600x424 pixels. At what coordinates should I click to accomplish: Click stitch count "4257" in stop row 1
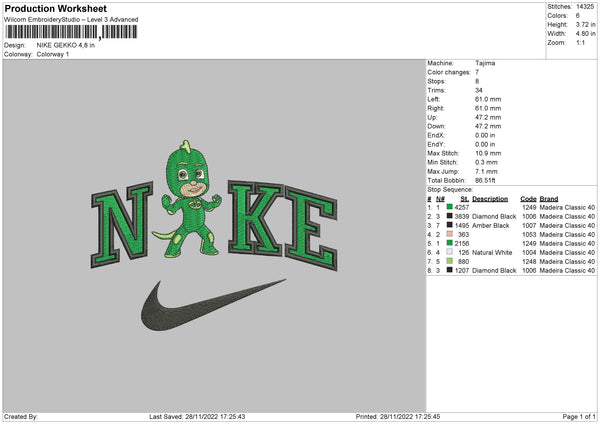point(461,207)
